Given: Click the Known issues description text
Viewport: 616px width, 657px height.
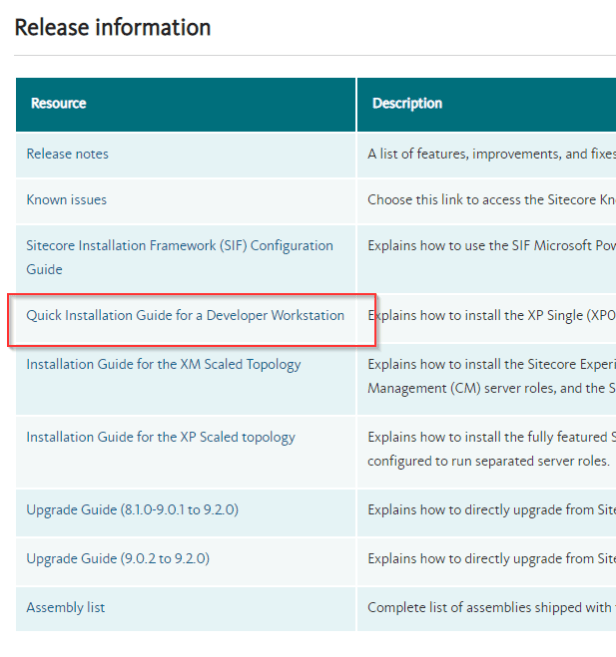Looking at the screenshot, I should [490, 200].
